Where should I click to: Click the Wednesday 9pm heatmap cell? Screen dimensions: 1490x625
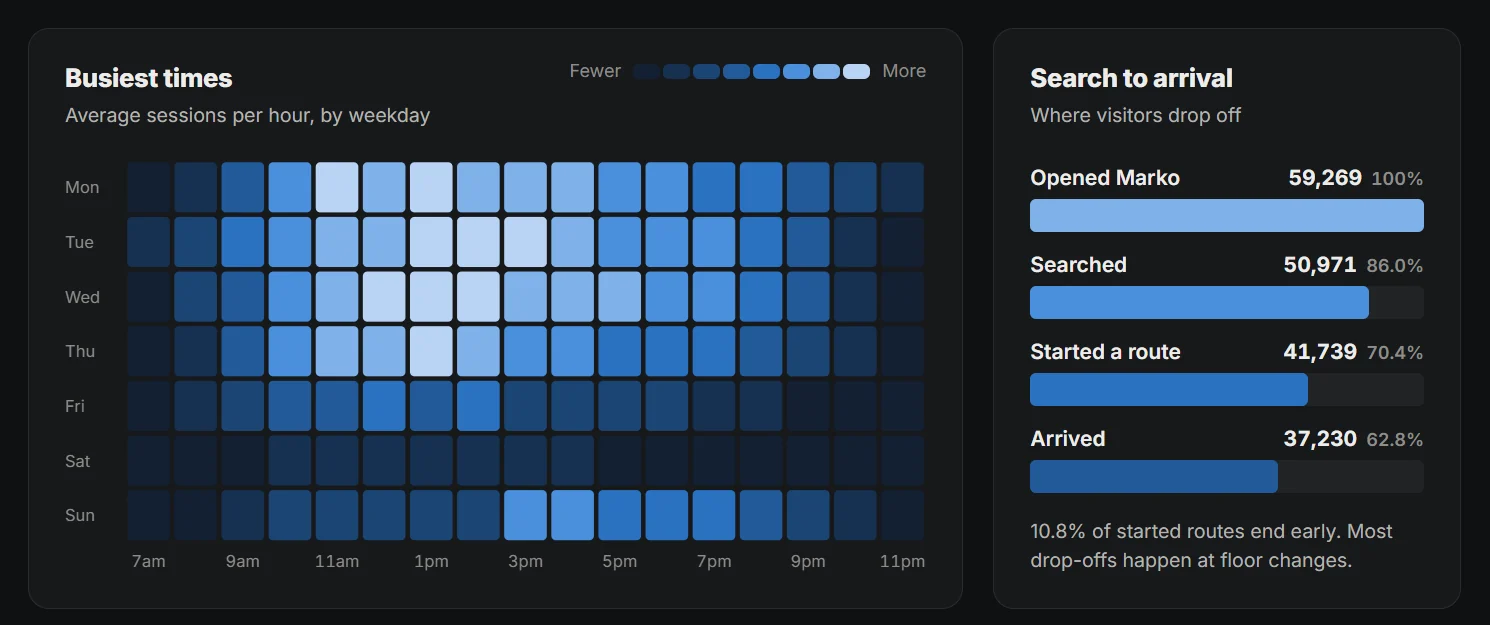pyautogui.click(x=808, y=296)
